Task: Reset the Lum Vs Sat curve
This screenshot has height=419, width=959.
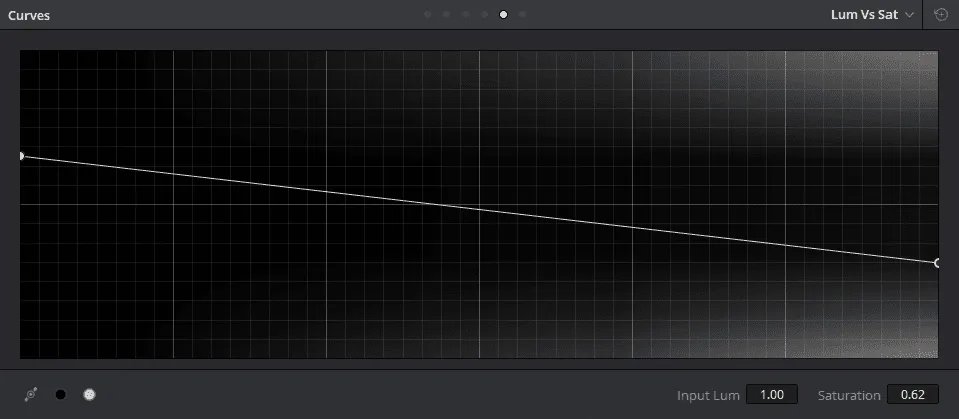Action: (940, 15)
